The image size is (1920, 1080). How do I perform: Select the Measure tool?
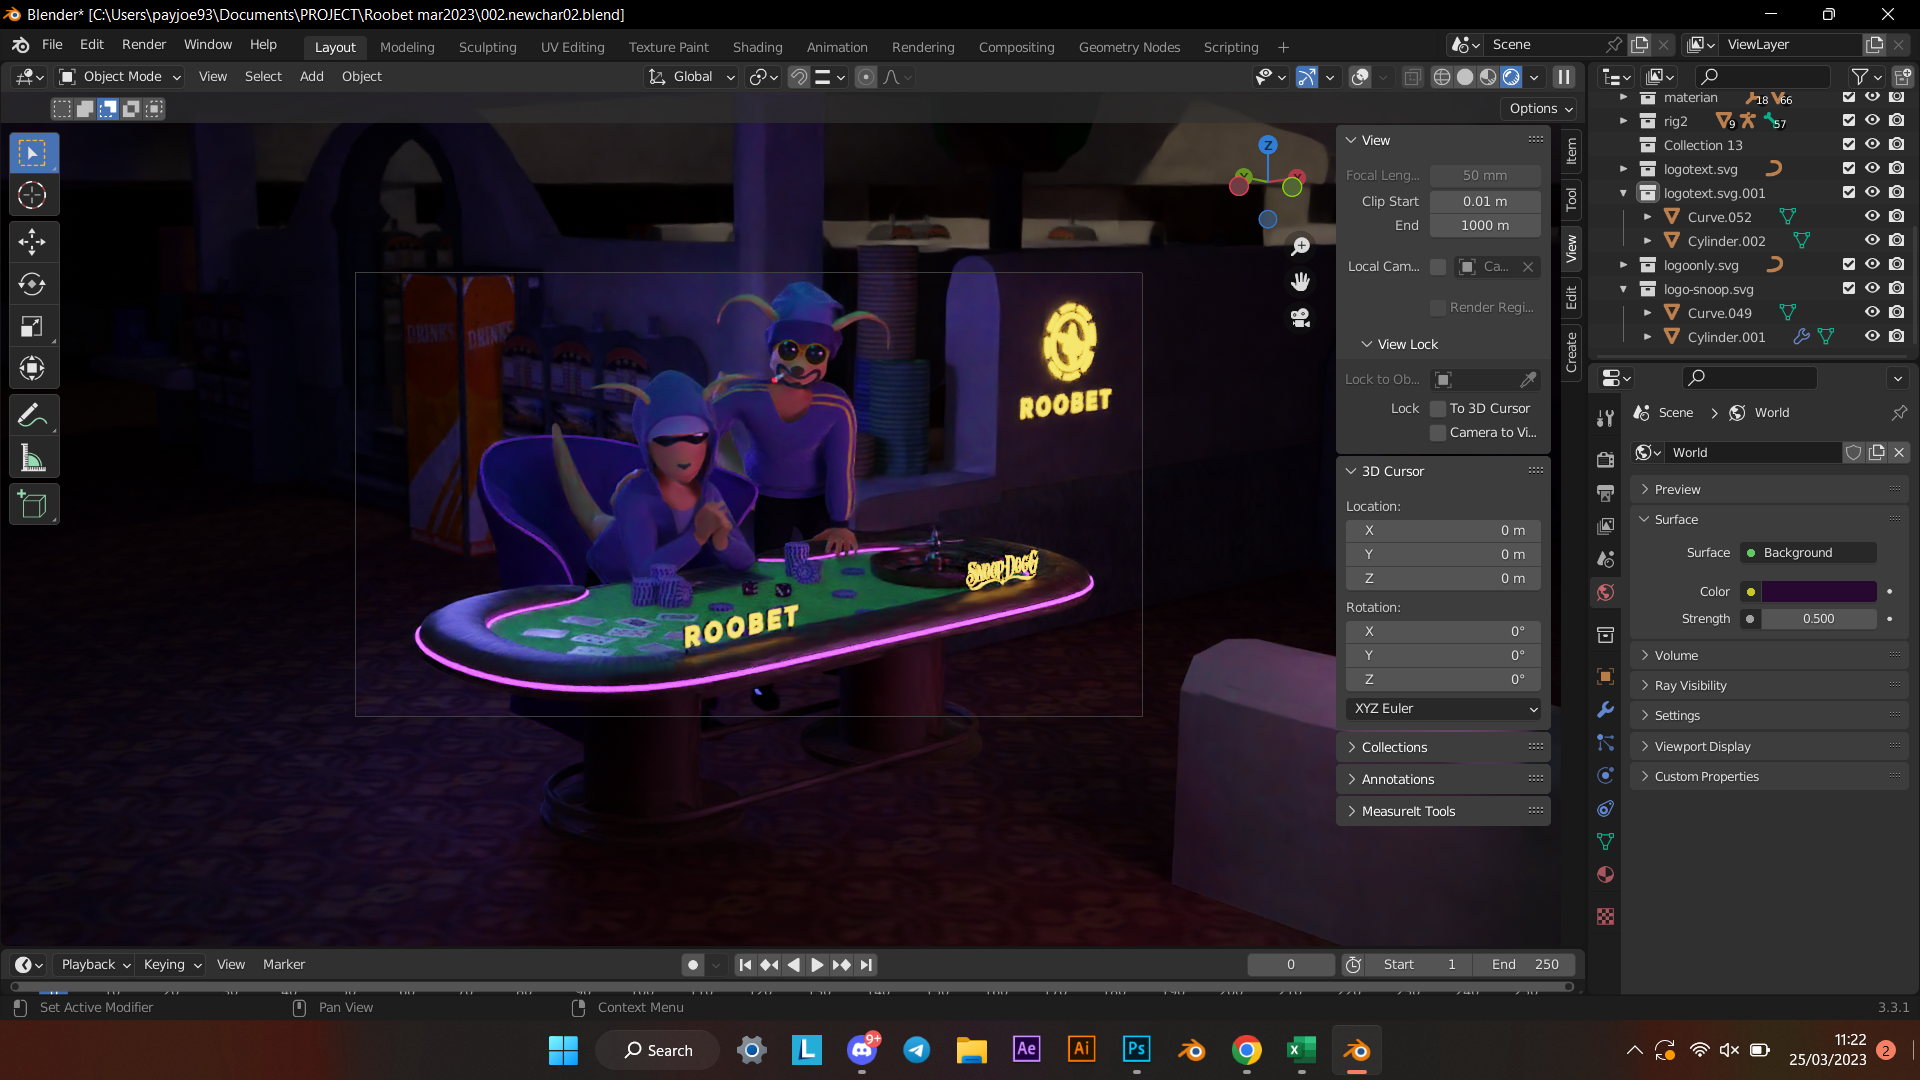point(33,458)
